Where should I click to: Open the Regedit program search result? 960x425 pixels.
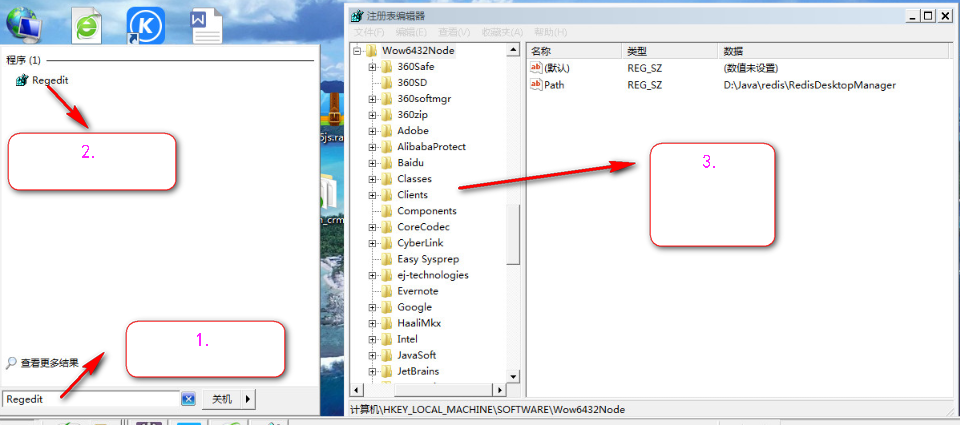tap(42, 80)
